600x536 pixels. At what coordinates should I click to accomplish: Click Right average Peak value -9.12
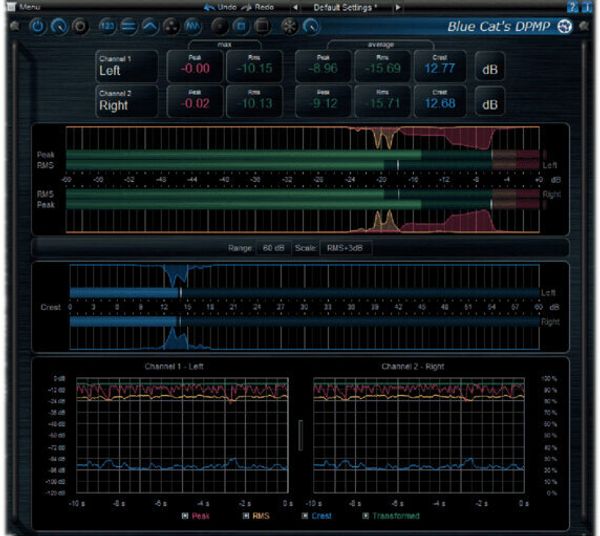pos(323,101)
